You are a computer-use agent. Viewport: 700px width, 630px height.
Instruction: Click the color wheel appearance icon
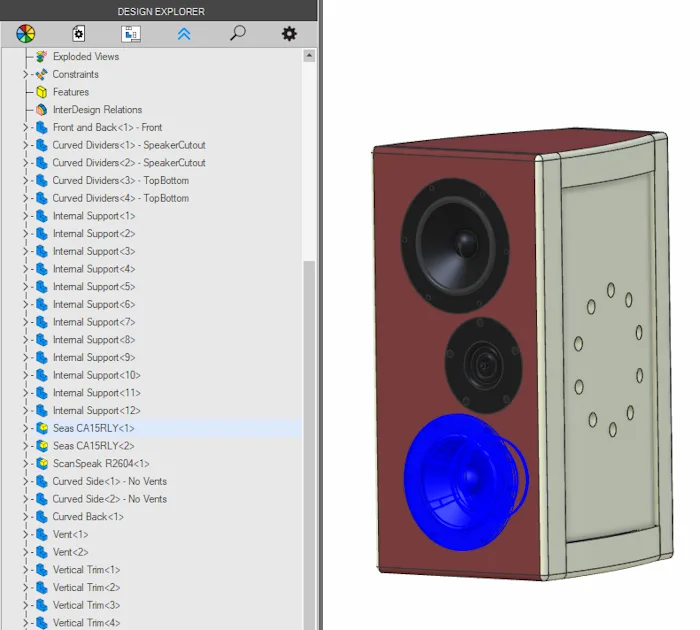25,33
